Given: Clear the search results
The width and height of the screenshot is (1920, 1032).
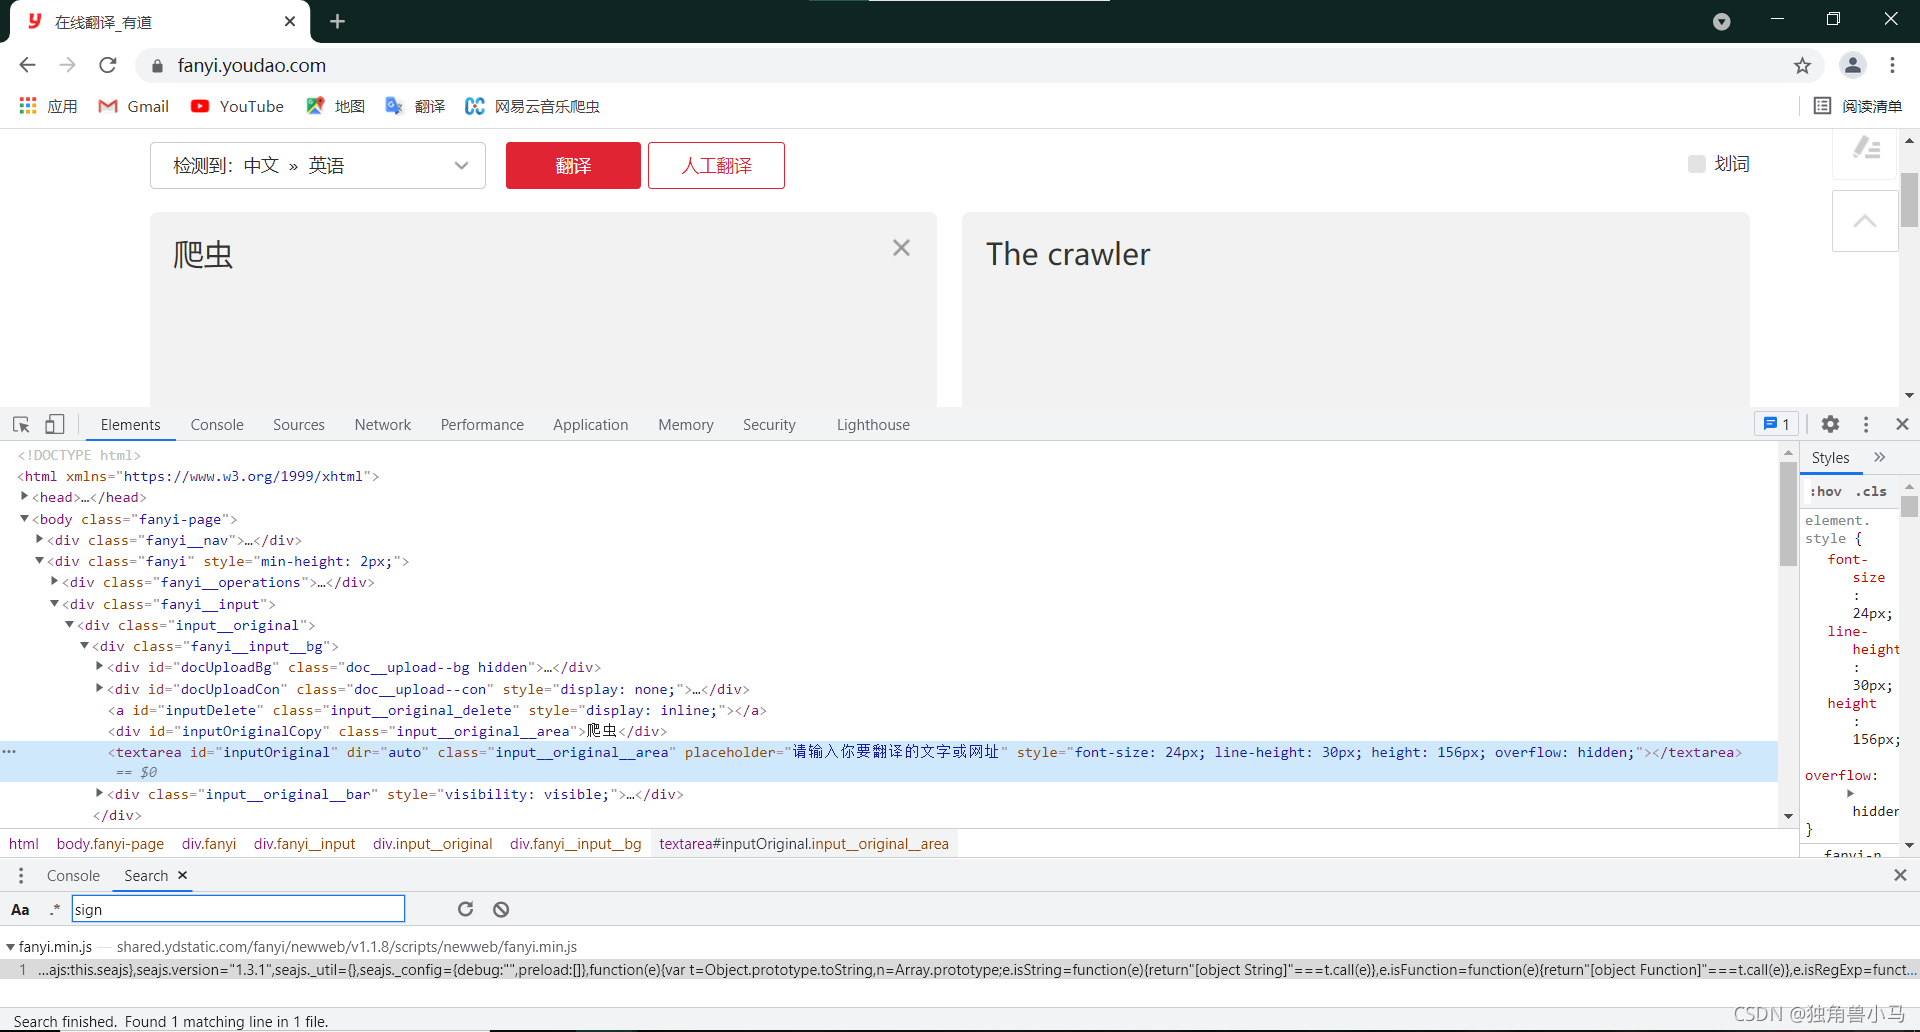Looking at the screenshot, I should coord(501,909).
